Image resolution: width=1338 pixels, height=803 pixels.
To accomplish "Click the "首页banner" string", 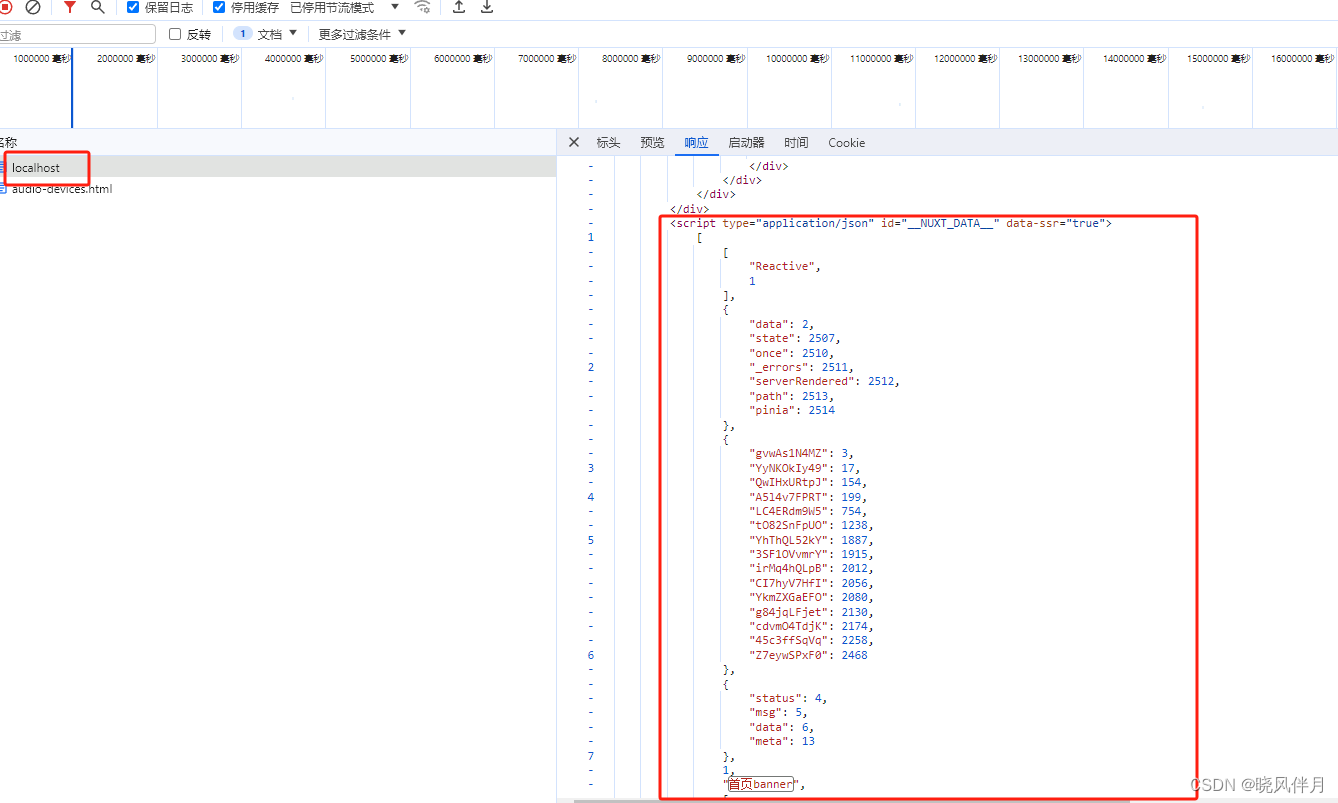I will click(760, 784).
